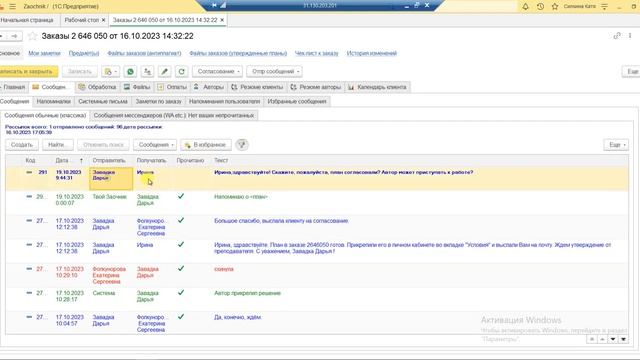
Task: Open Мои заметки link
Action: pos(44,53)
